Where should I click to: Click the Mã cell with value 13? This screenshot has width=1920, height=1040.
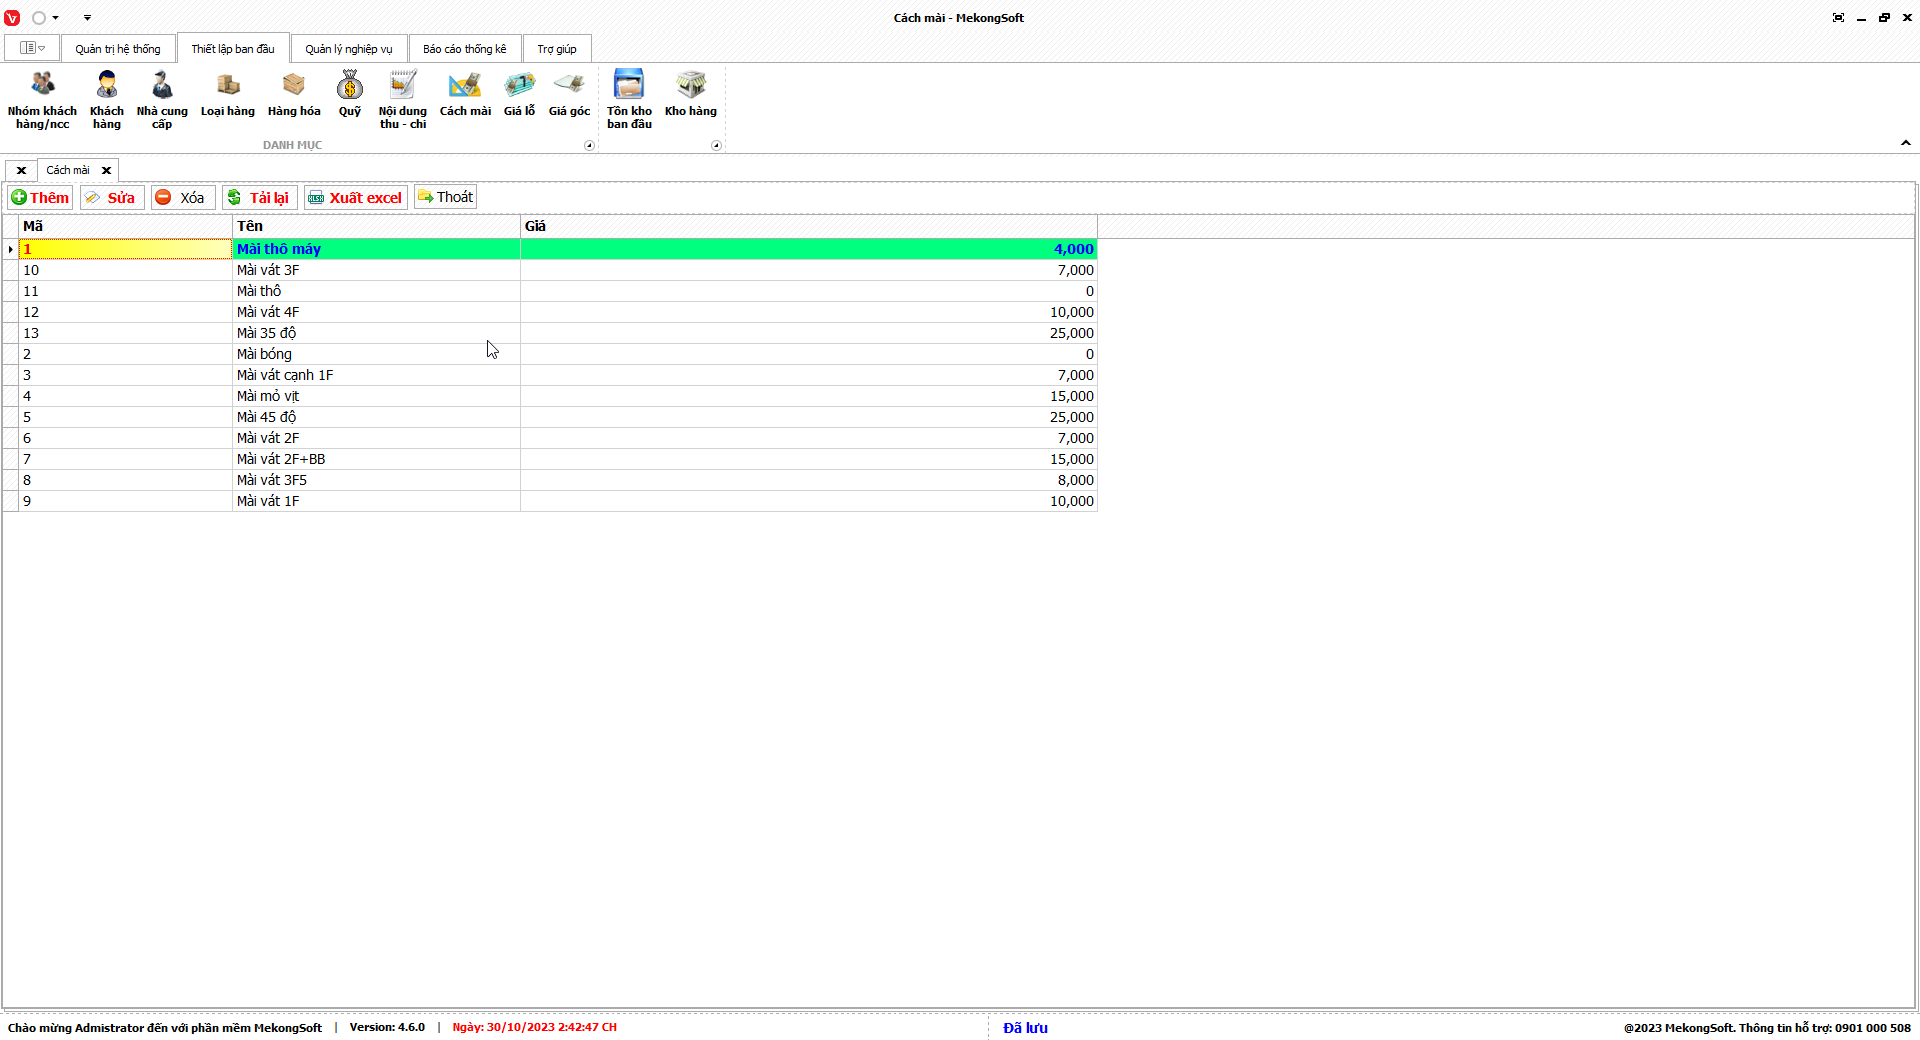click(125, 333)
